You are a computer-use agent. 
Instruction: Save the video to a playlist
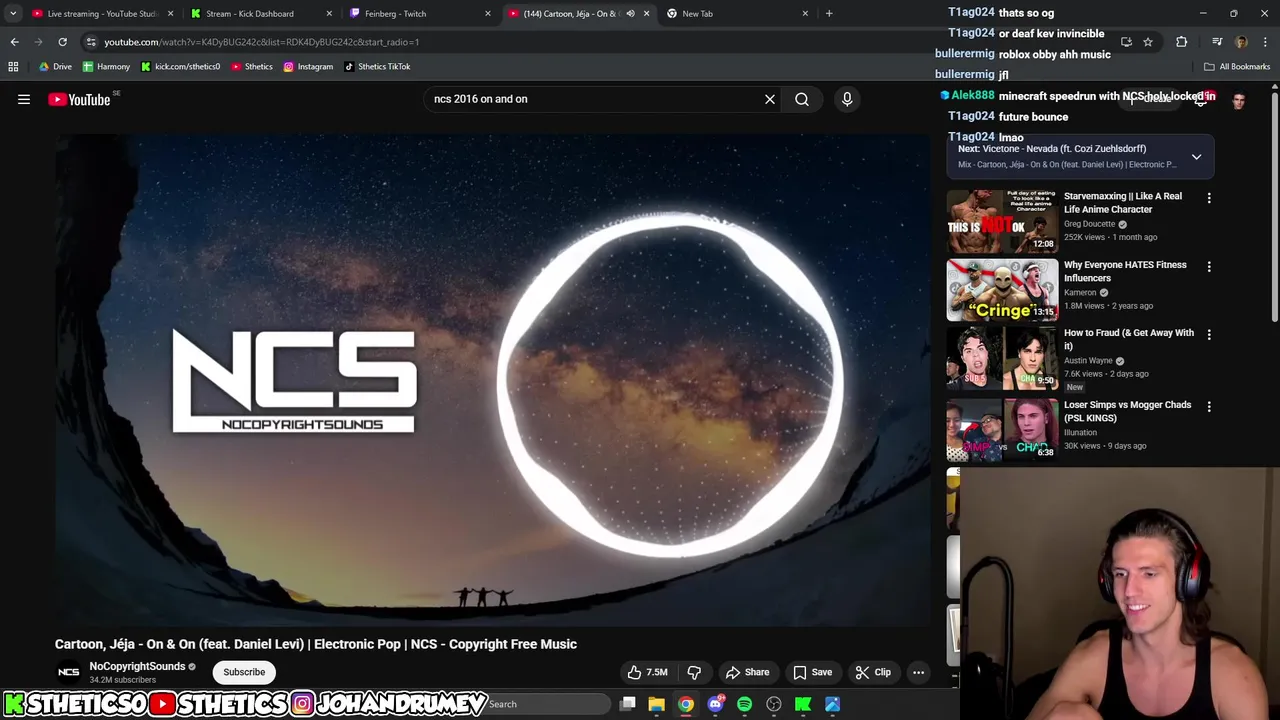pos(812,672)
